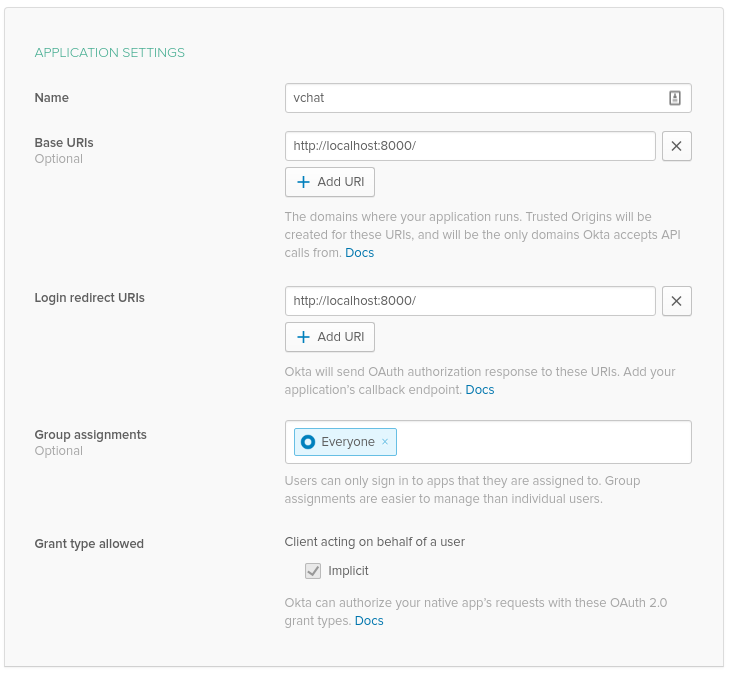Toggle the Implicit grant type checkbox

pyautogui.click(x=313, y=571)
